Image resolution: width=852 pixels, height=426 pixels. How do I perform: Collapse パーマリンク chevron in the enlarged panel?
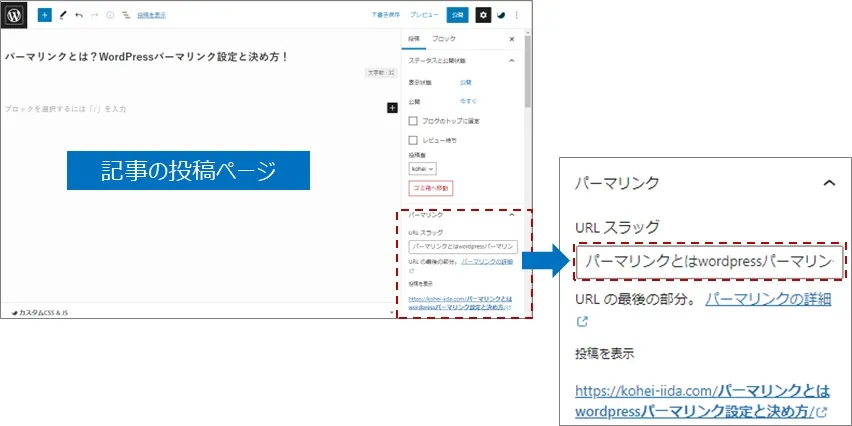[829, 183]
